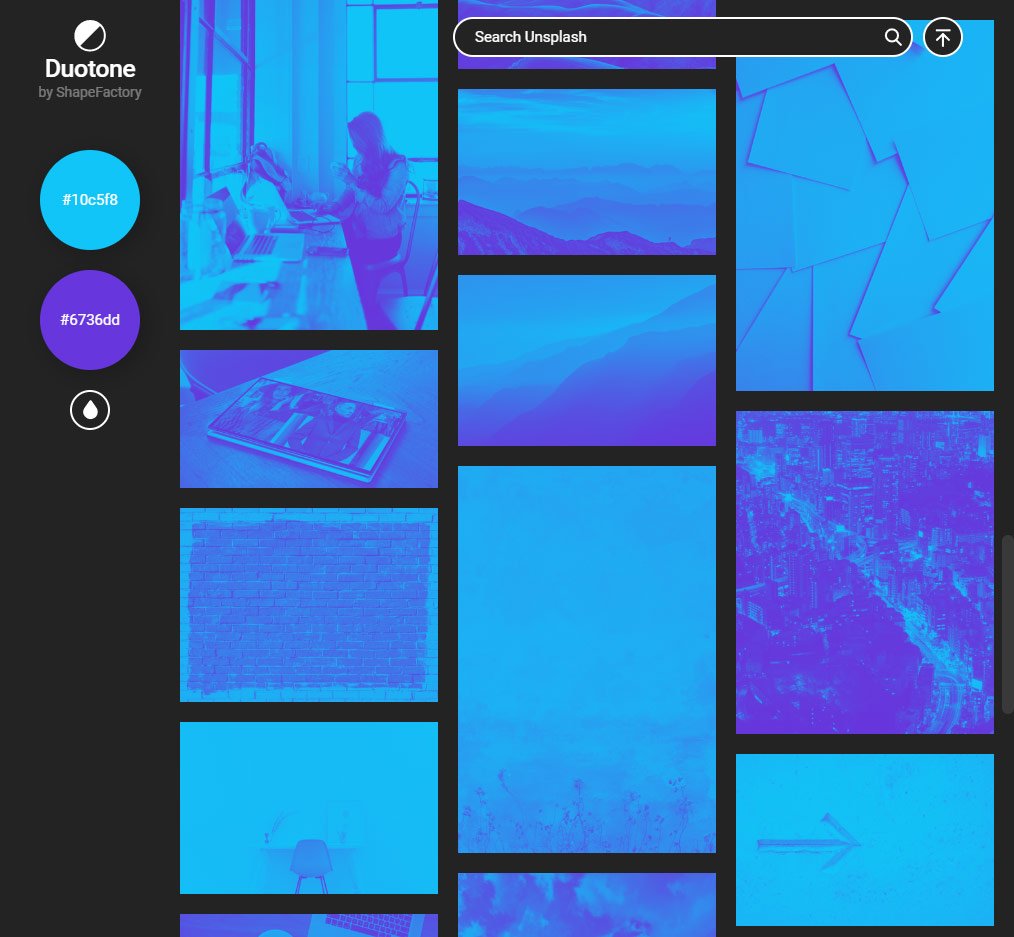
Task: Select the scattered paper sheets photo
Action: pyautogui.click(x=865, y=206)
